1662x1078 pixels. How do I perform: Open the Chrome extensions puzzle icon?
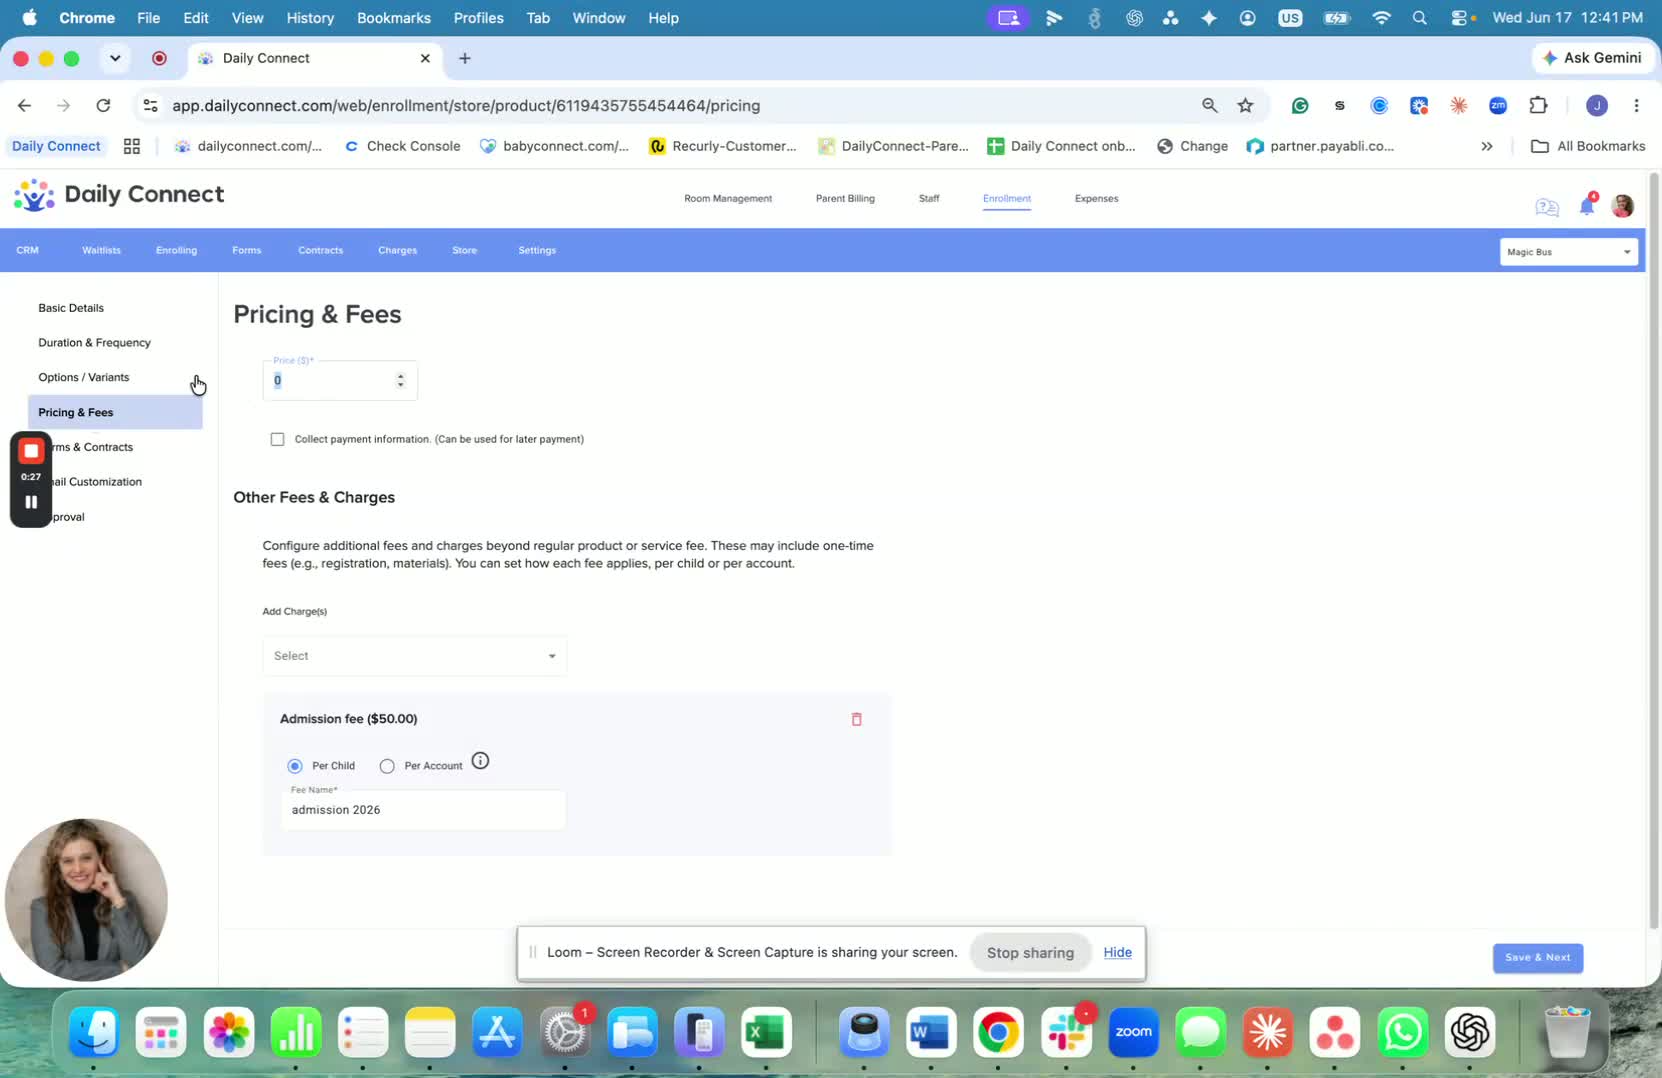click(x=1538, y=105)
